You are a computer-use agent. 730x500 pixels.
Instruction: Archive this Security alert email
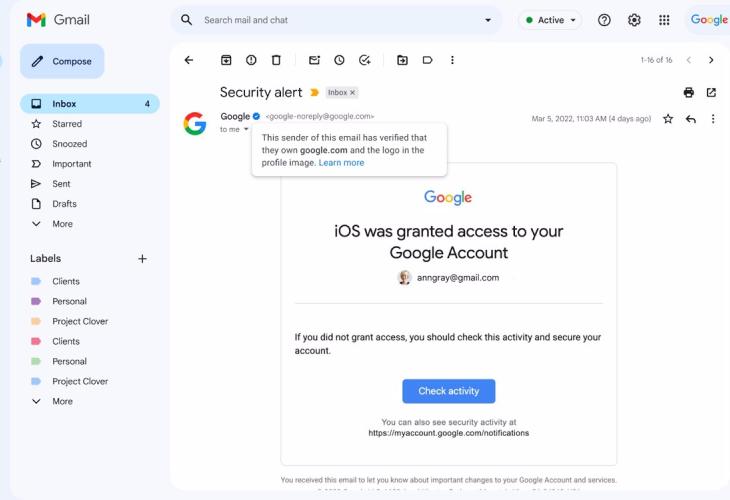tap(226, 60)
